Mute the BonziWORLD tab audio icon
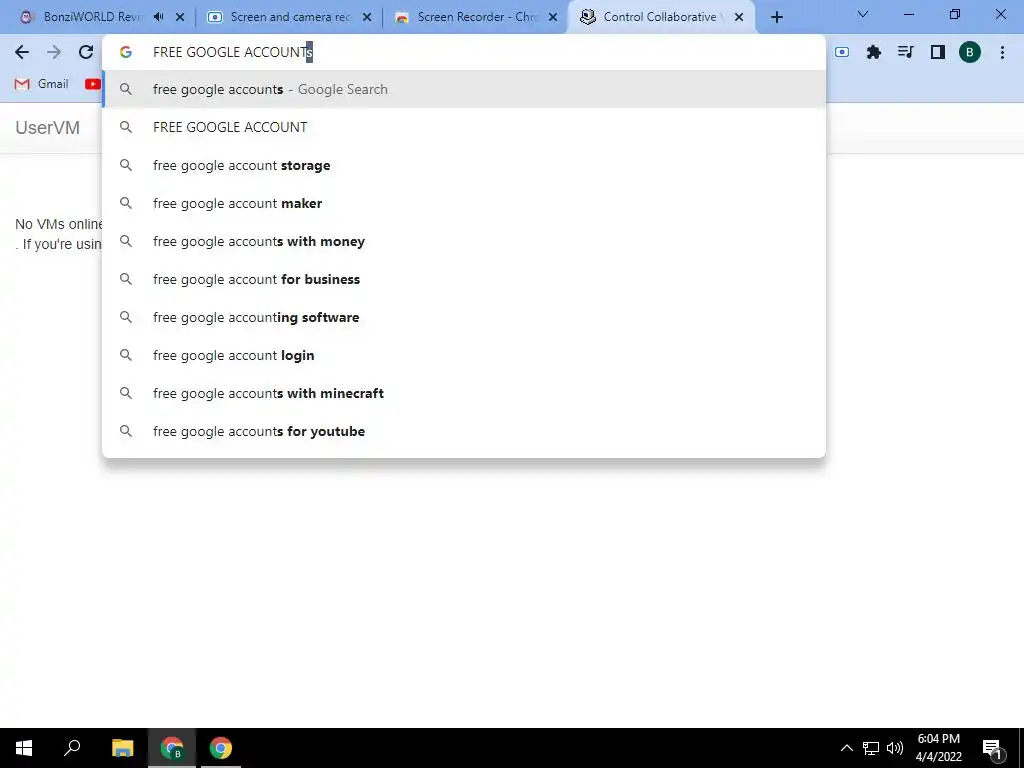 (158, 17)
